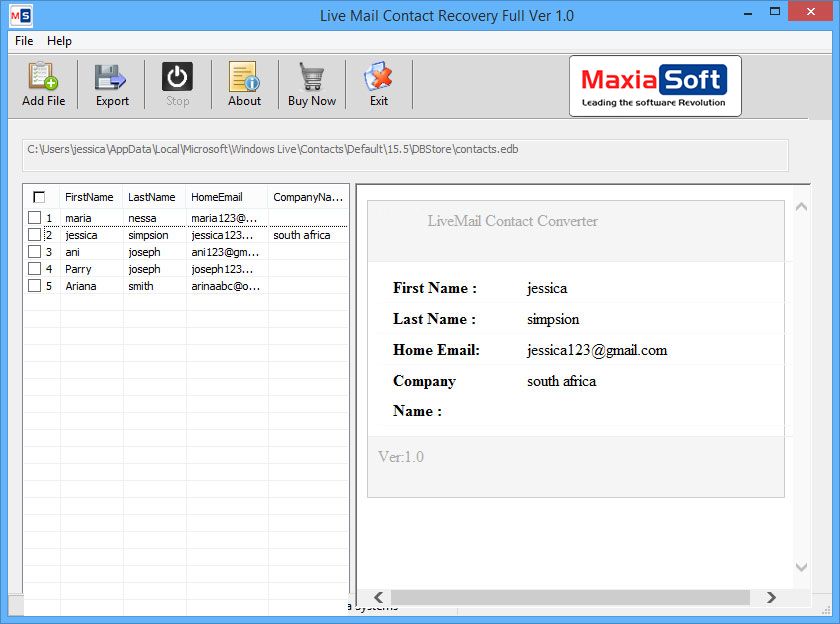Close the Live Mail Contact Recovery window
The height and width of the screenshot is (624, 840).
[x=811, y=12]
